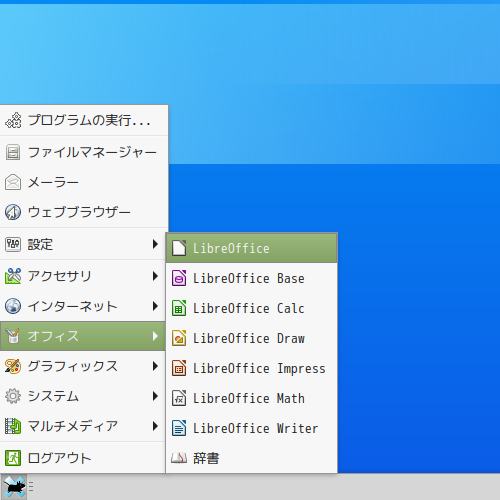The image size is (500, 500).
Task: Select the highlighted LibreOffice label
Action: (231, 249)
